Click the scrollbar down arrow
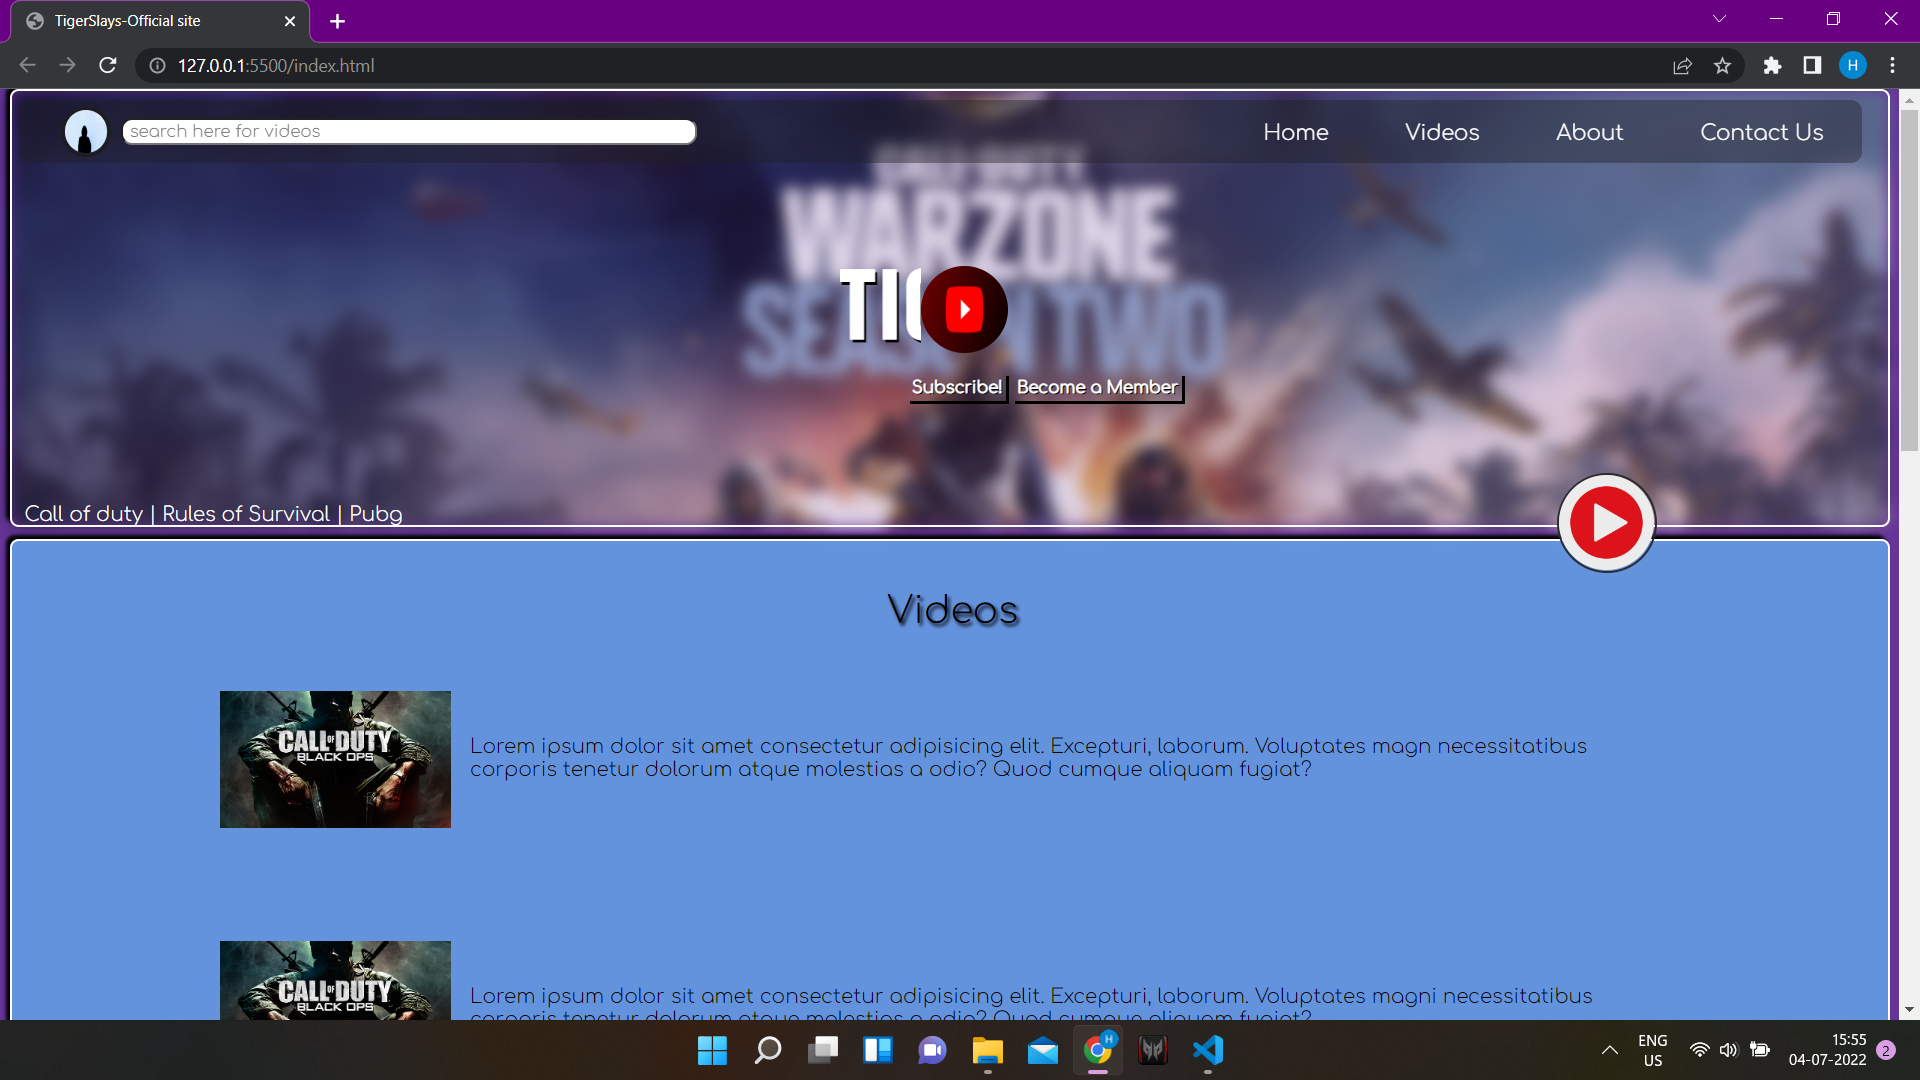The height and width of the screenshot is (1080, 1920). tap(1909, 1010)
